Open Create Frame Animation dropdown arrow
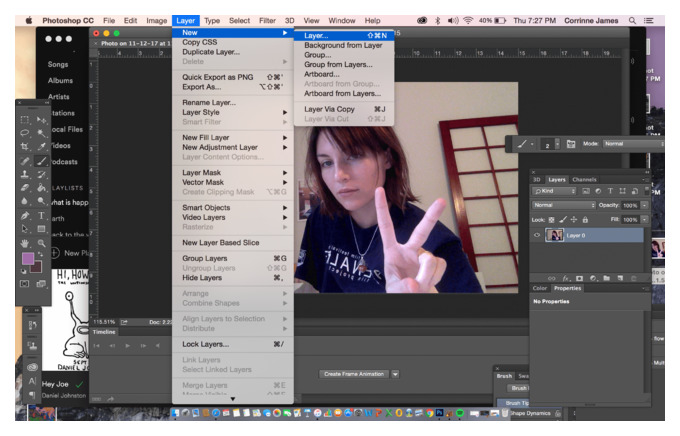 [x=395, y=374]
